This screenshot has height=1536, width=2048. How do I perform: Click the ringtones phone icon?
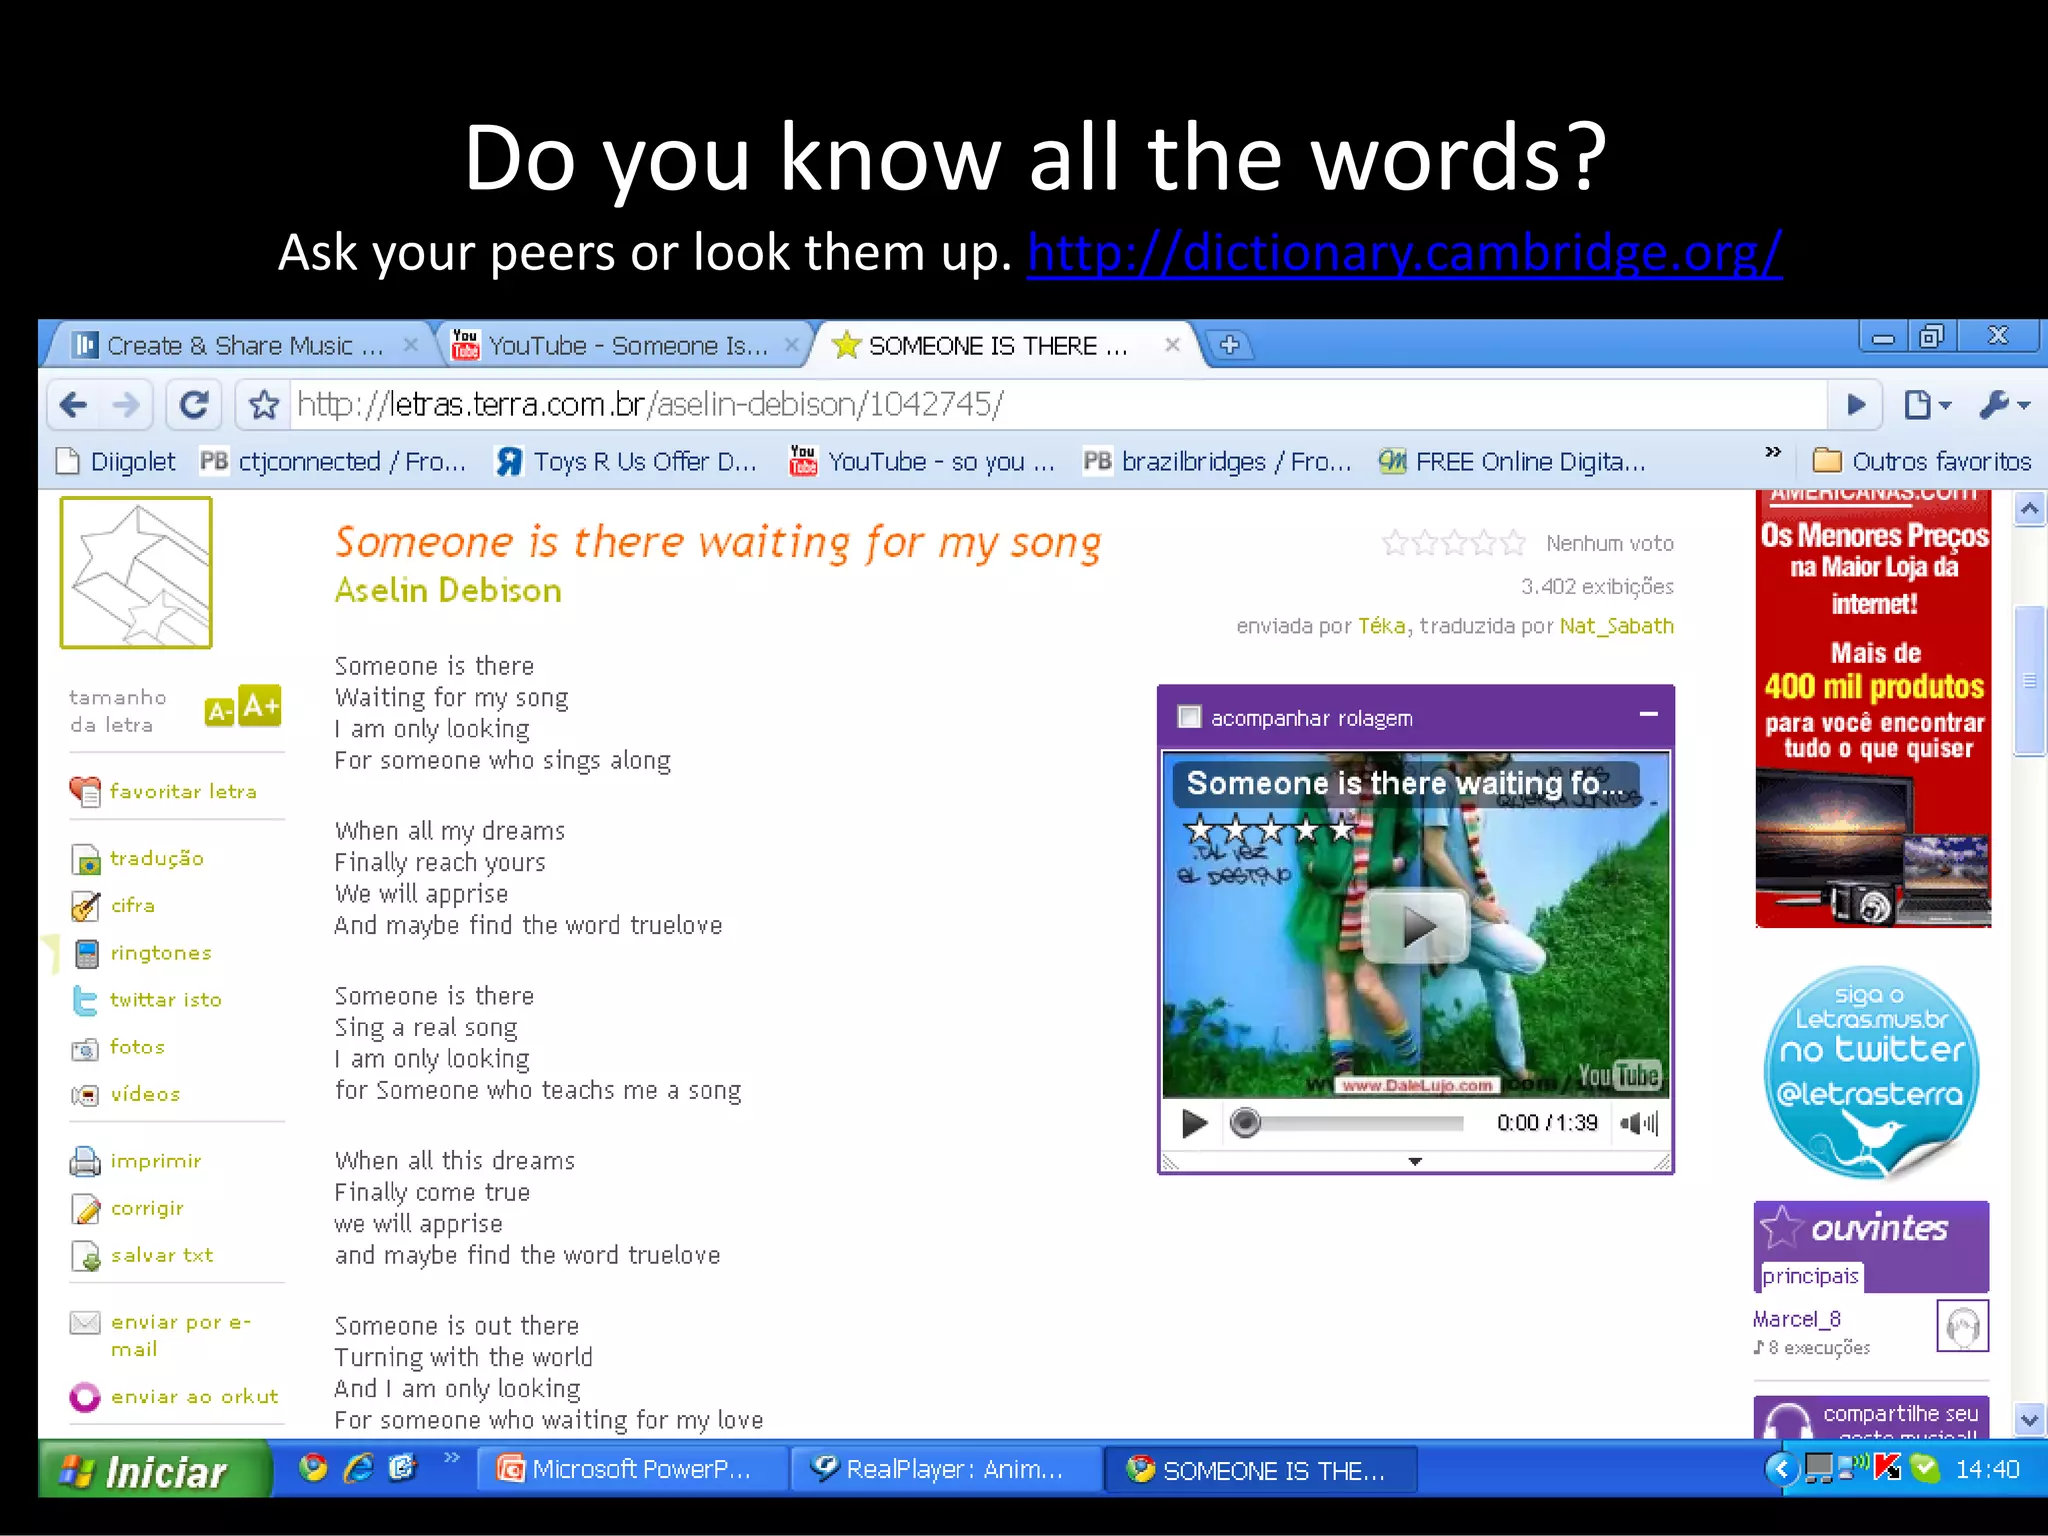[87, 954]
